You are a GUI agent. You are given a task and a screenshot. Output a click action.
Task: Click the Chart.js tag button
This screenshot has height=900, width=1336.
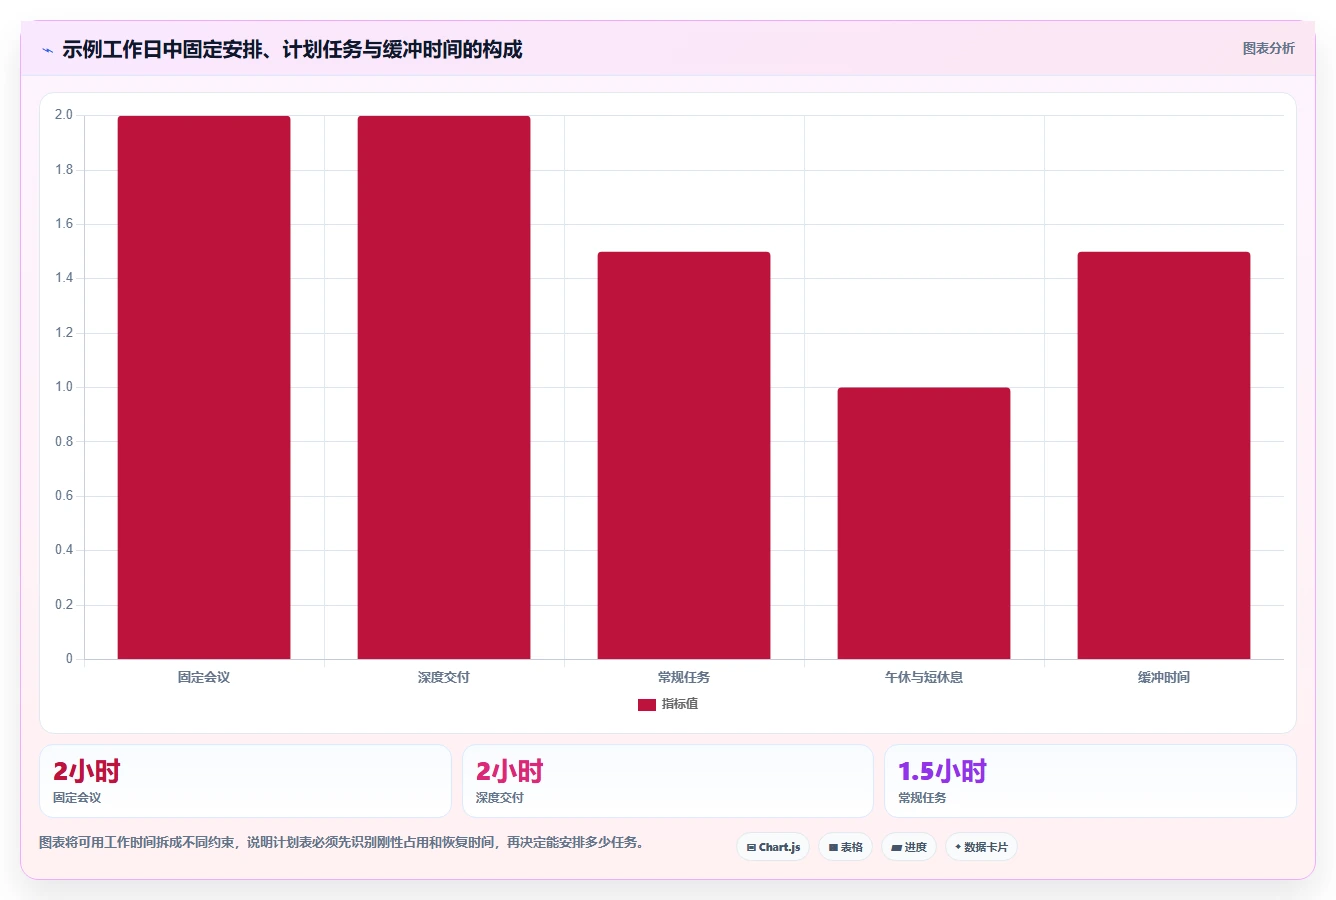point(773,847)
